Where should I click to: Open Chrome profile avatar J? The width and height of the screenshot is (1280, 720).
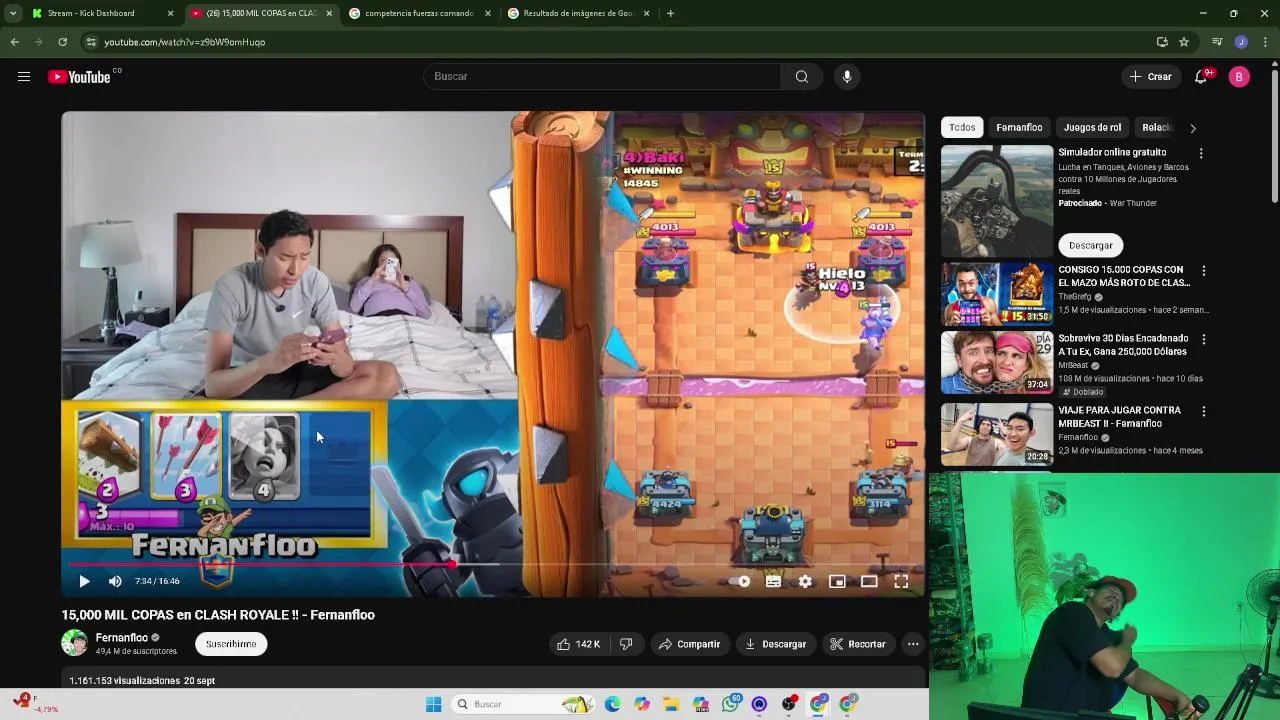point(1241,42)
